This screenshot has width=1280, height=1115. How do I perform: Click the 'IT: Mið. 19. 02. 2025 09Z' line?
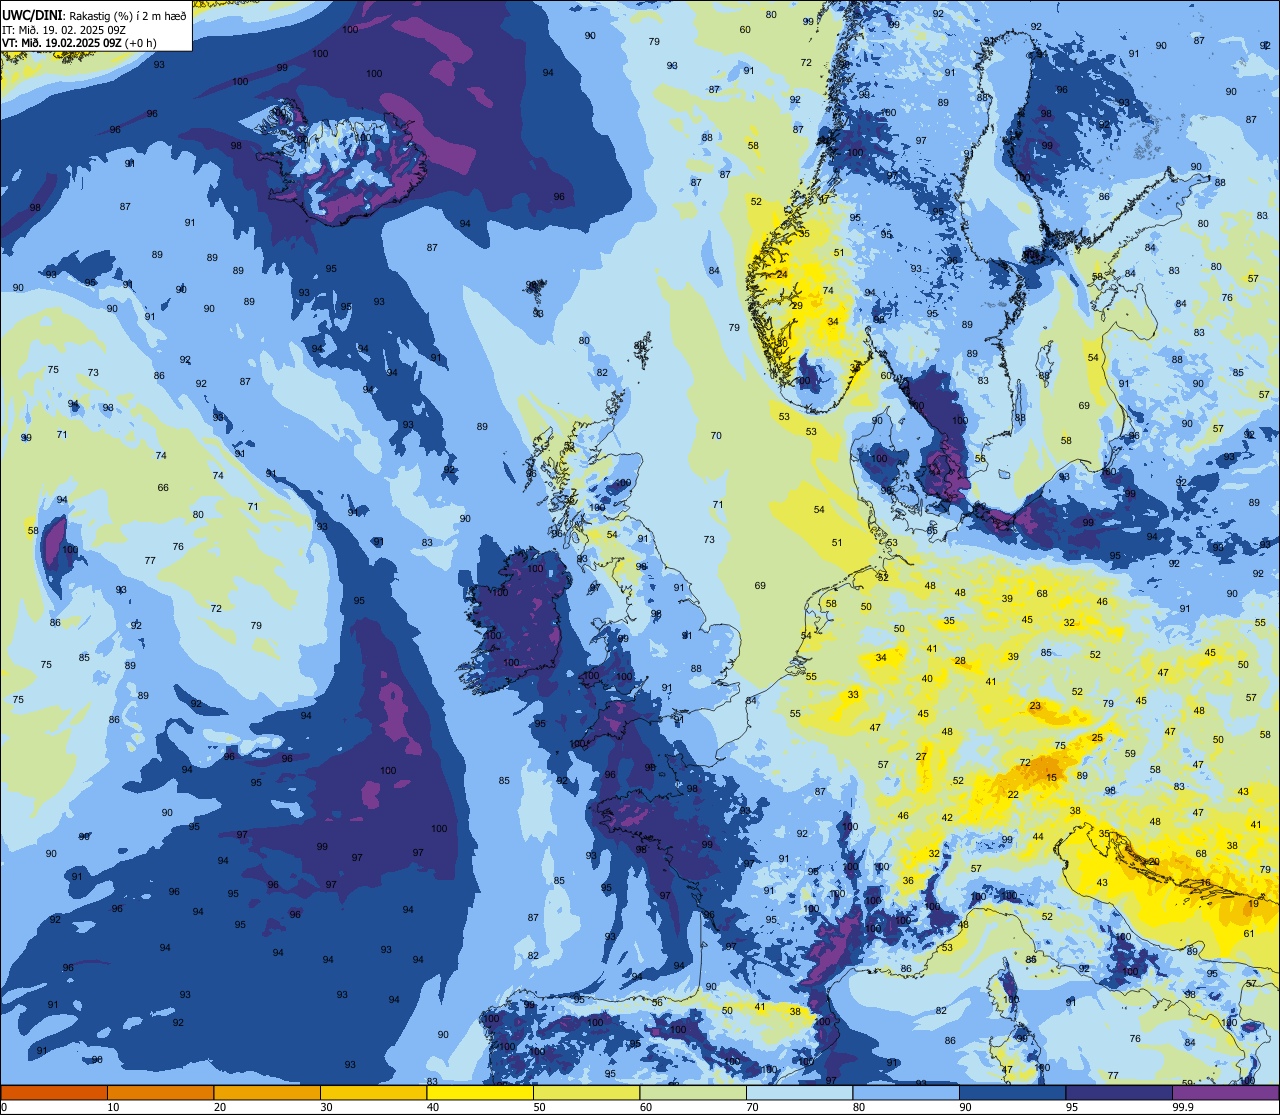64,29
